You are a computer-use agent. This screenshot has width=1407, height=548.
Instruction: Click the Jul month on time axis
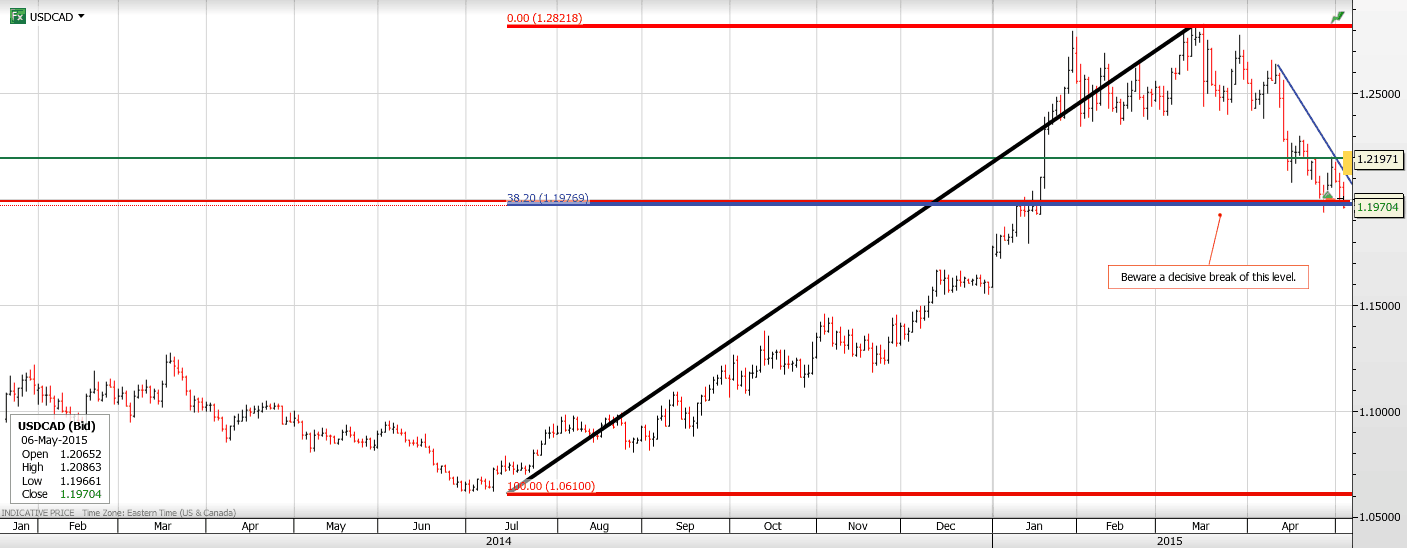510,525
